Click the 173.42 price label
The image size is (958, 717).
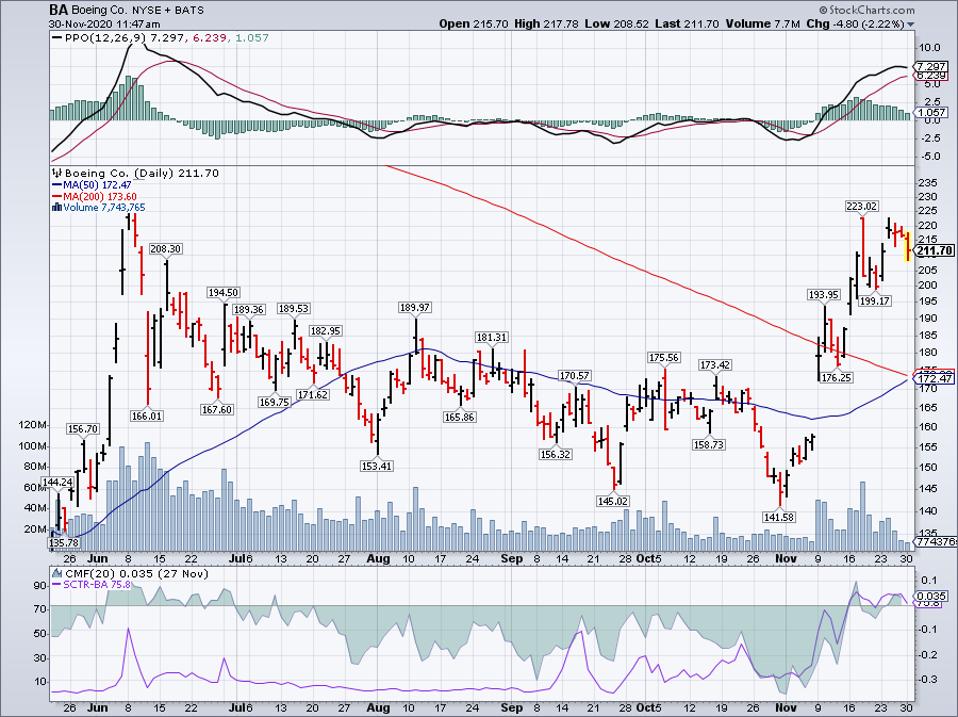(715, 365)
